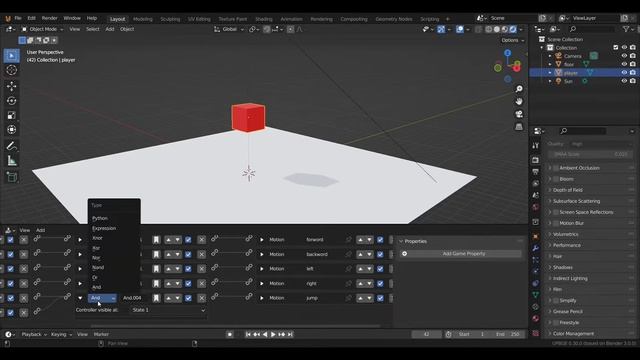
Task: Remove the And.004 controller with its X button
Action: coord(202,298)
